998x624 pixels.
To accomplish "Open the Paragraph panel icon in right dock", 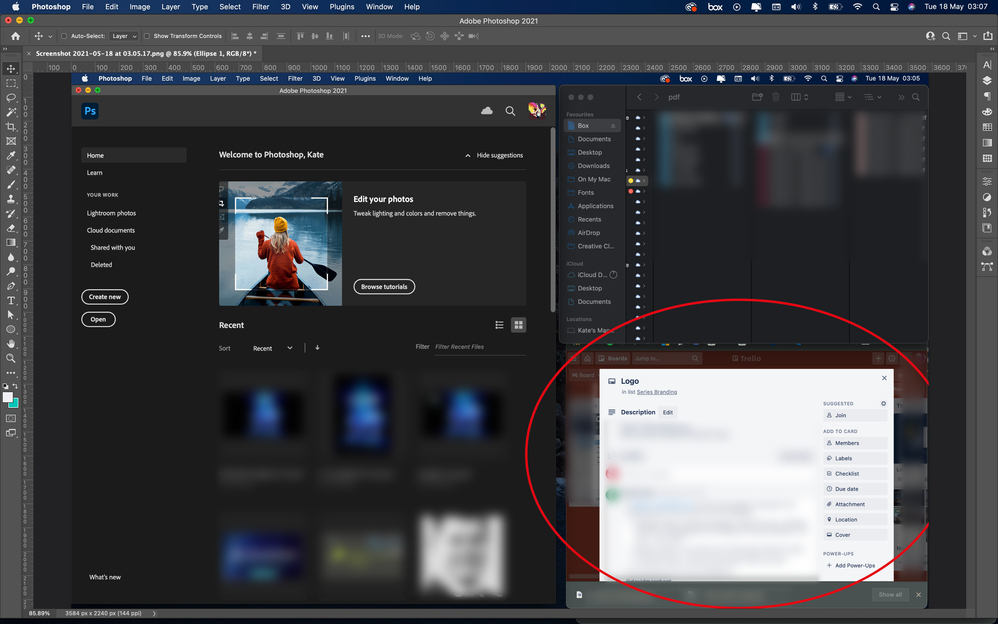I will pyautogui.click(x=987, y=96).
